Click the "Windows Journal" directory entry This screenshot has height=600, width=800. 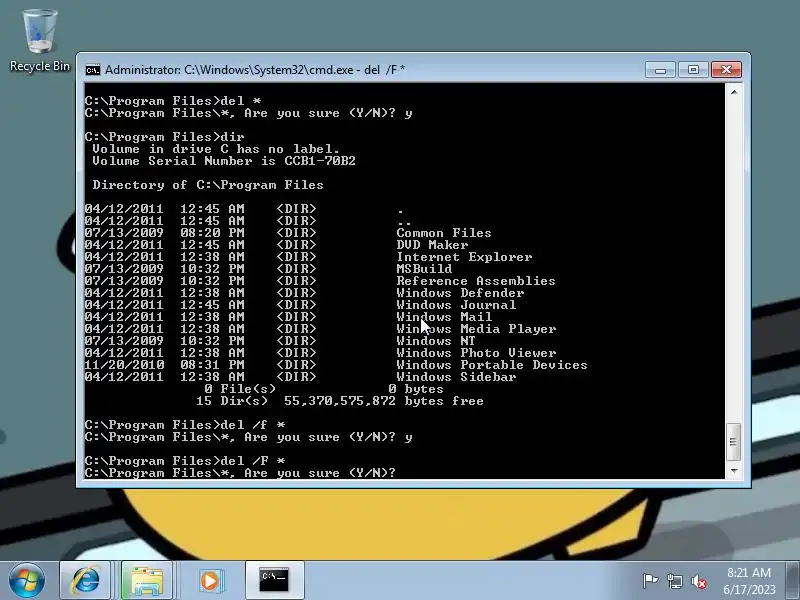tap(456, 305)
